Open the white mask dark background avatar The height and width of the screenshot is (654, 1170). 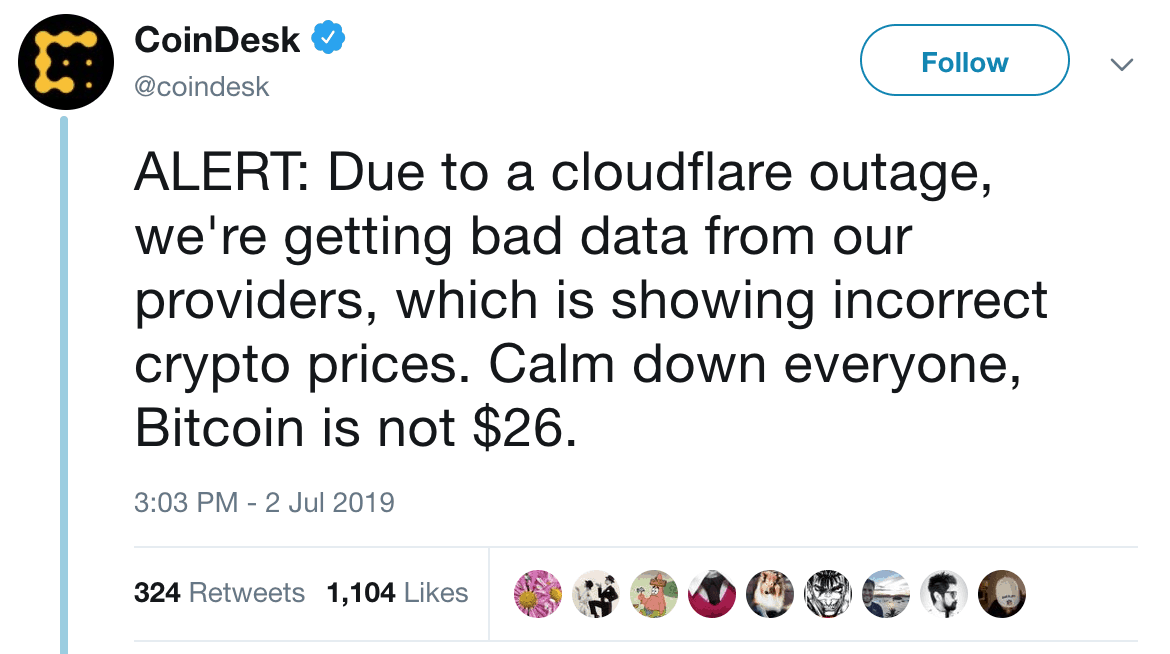(x=1002, y=594)
